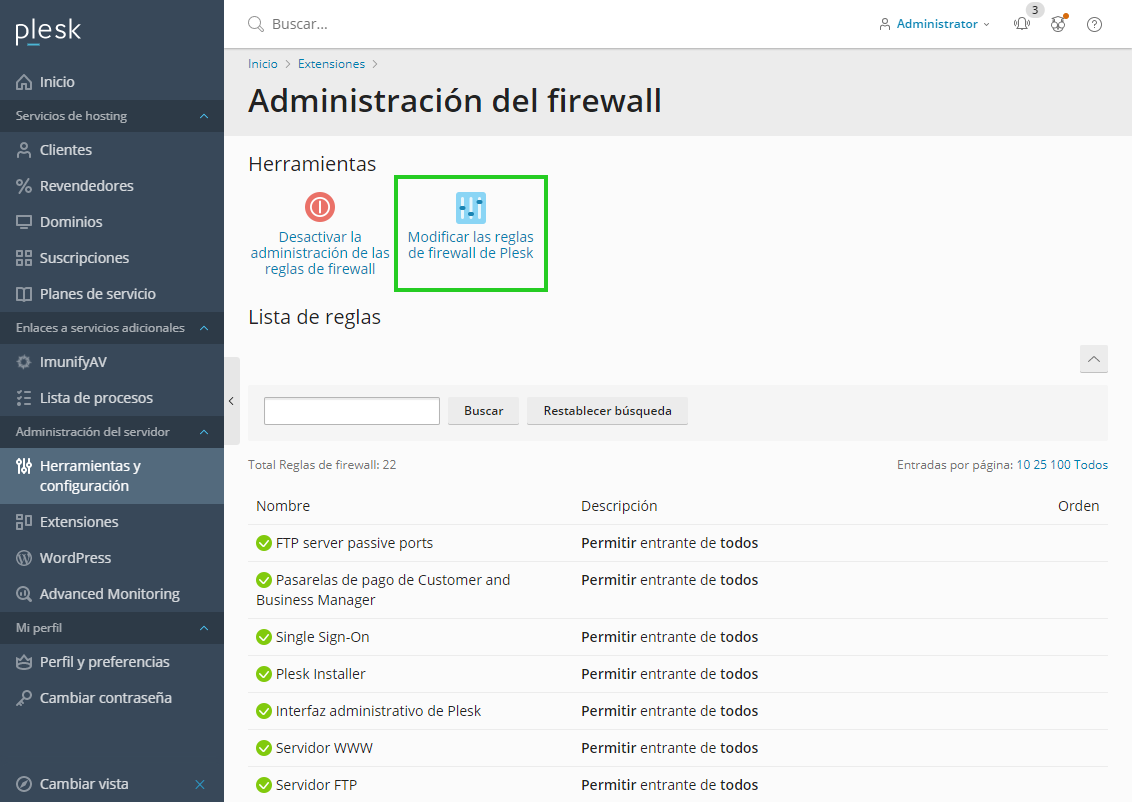1132x802 pixels.
Task: Click the Plesk logo
Action: (48, 31)
